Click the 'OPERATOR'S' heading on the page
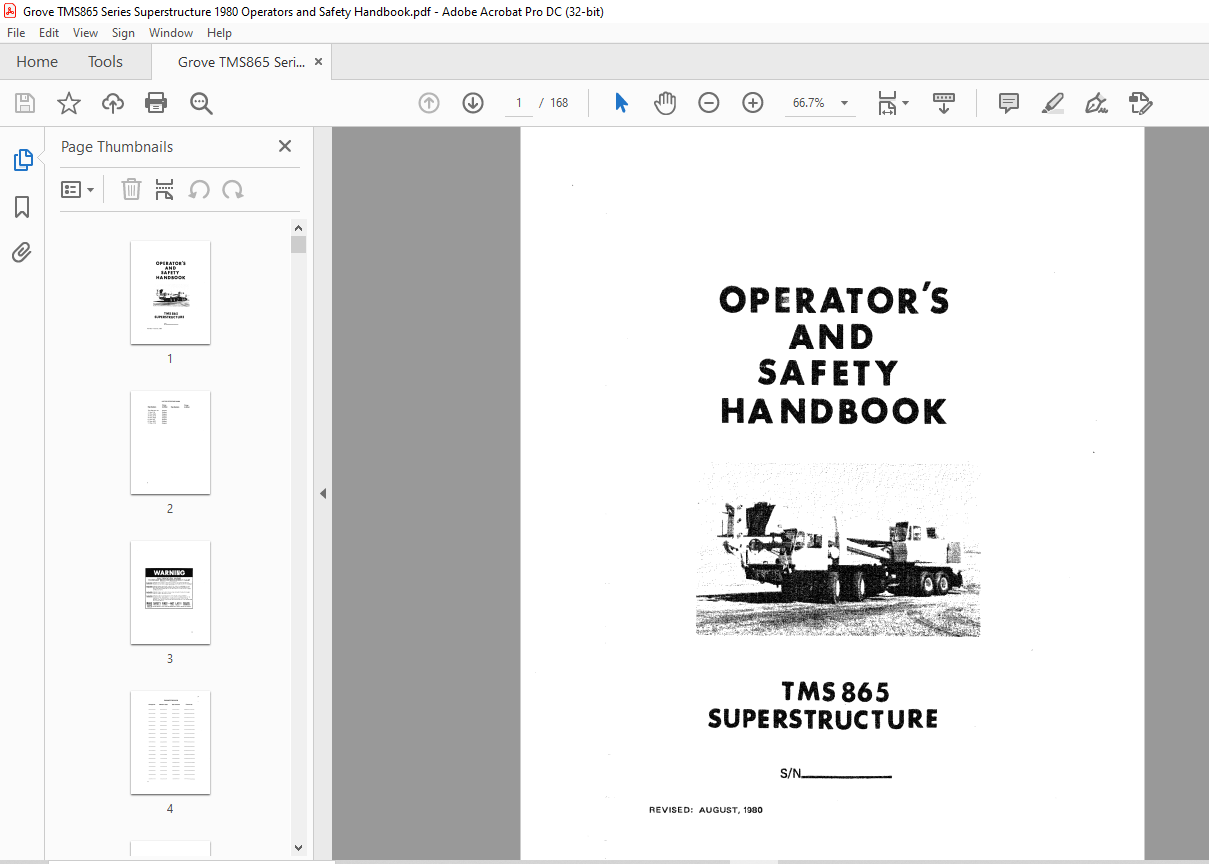This screenshot has width=1209, height=864. click(x=833, y=301)
